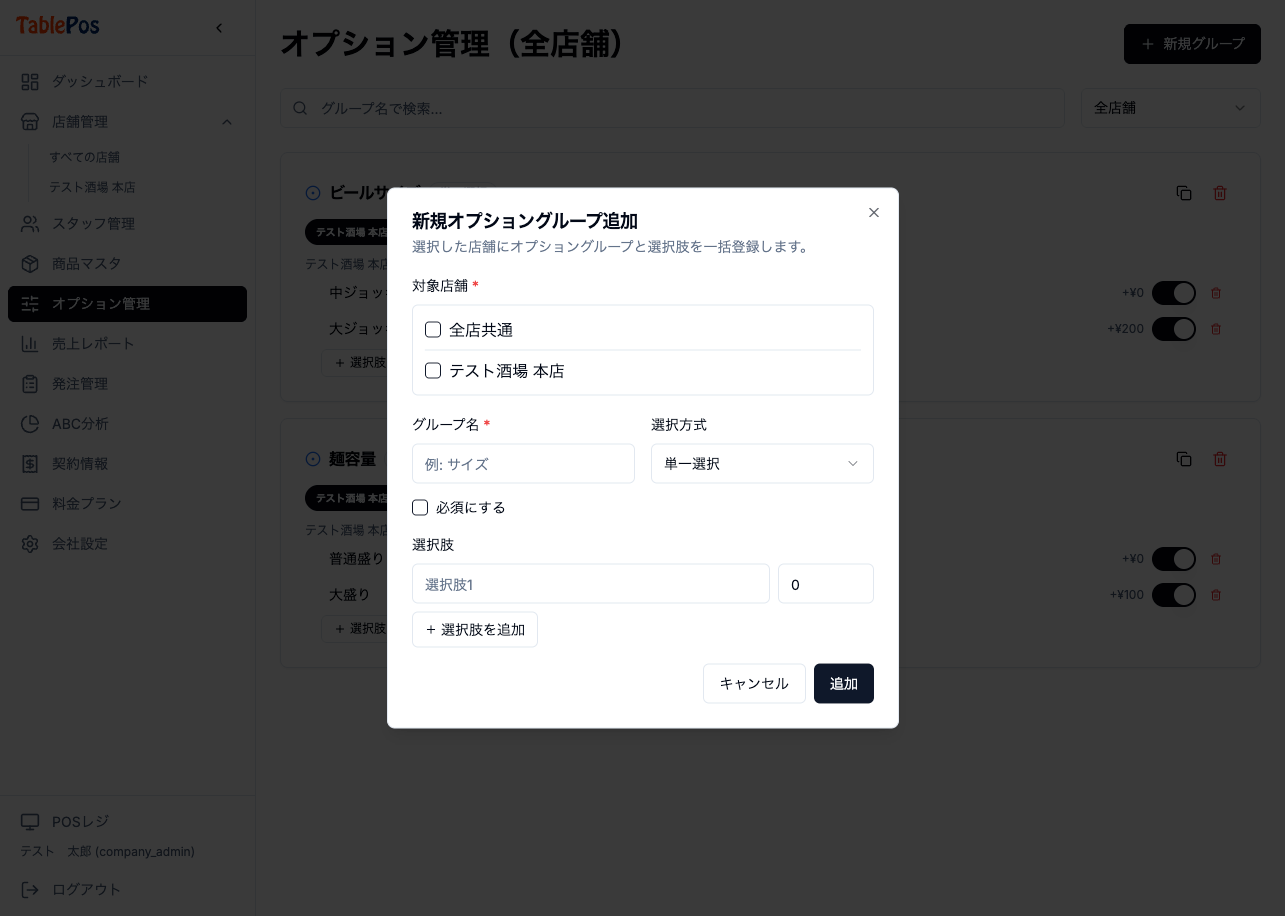Collapse the 店舗管理 section chevron
The image size is (1285, 916).
tap(227, 122)
